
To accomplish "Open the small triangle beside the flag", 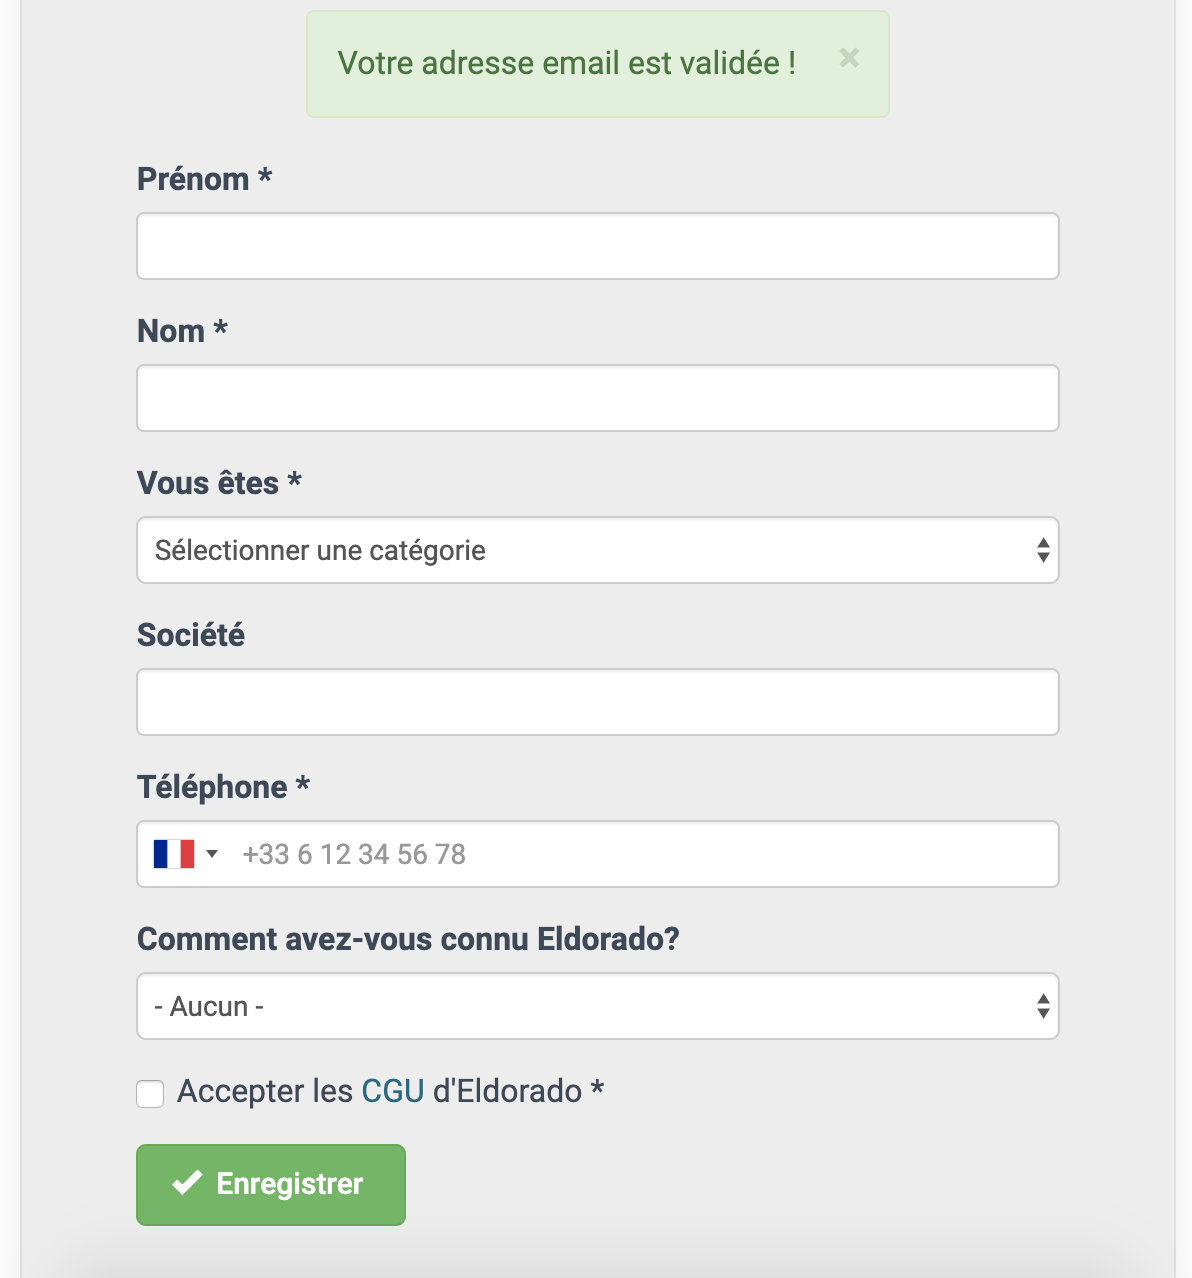I will point(212,854).
